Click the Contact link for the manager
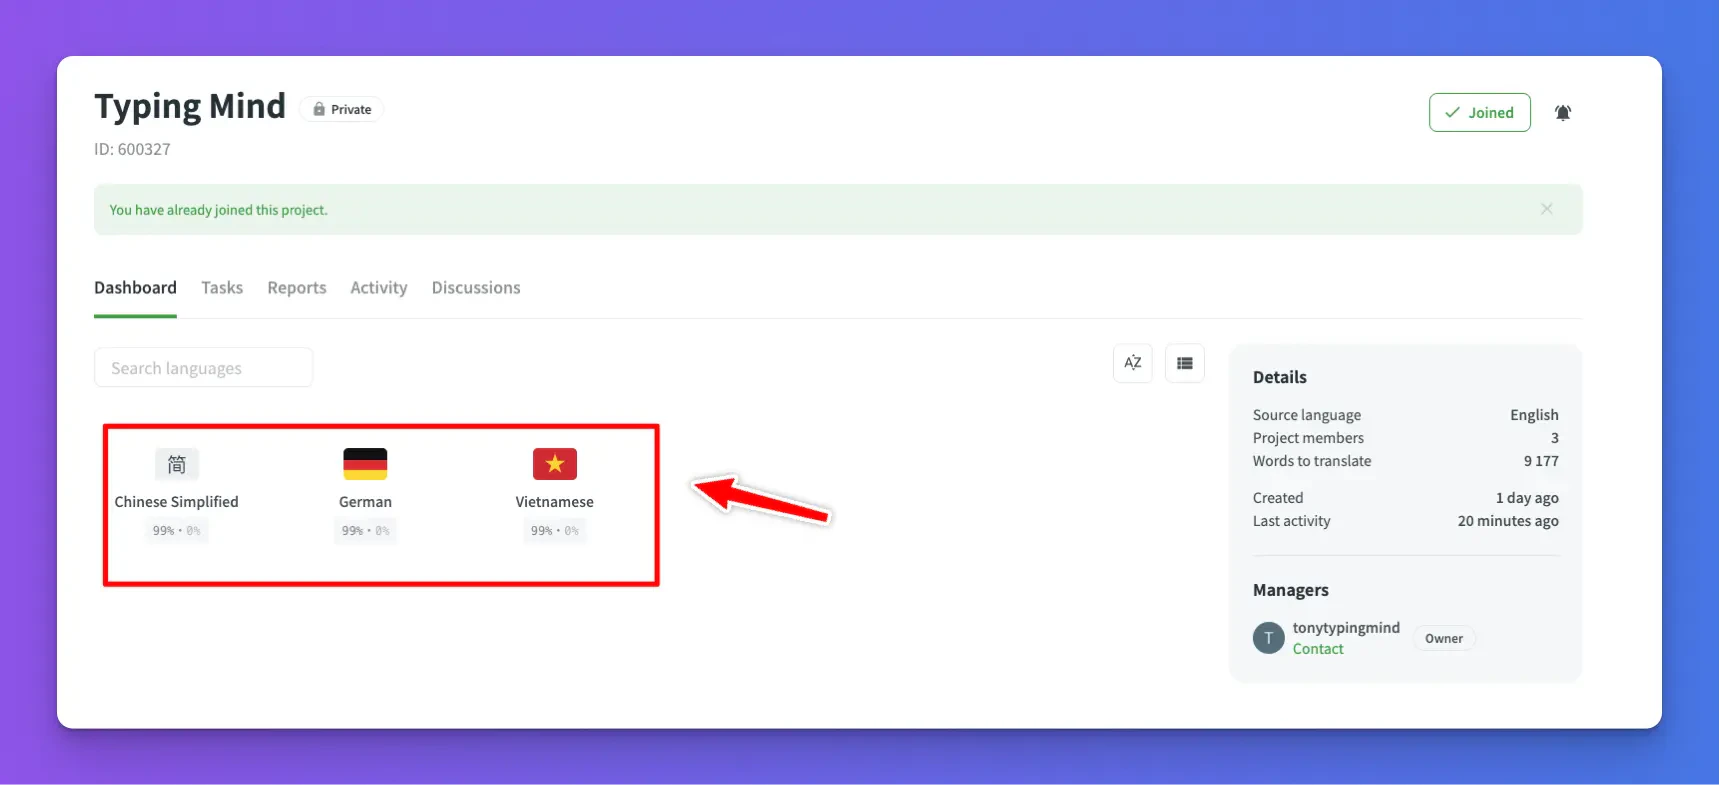 (1318, 649)
